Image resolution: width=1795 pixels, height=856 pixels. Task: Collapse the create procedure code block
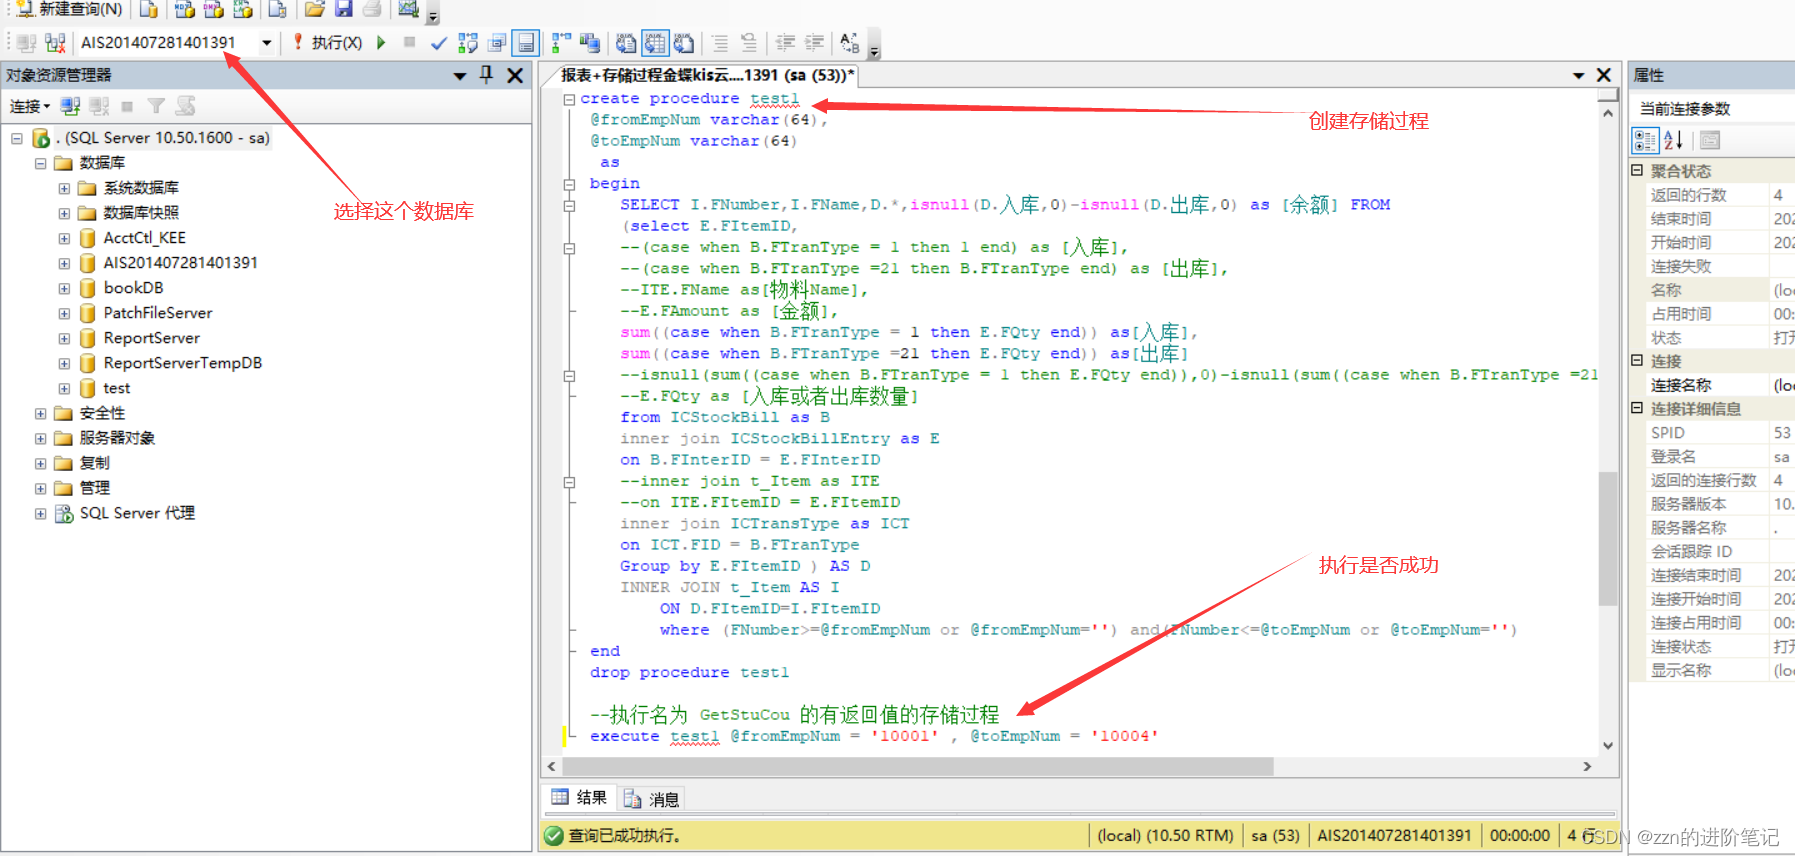point(569,99)
